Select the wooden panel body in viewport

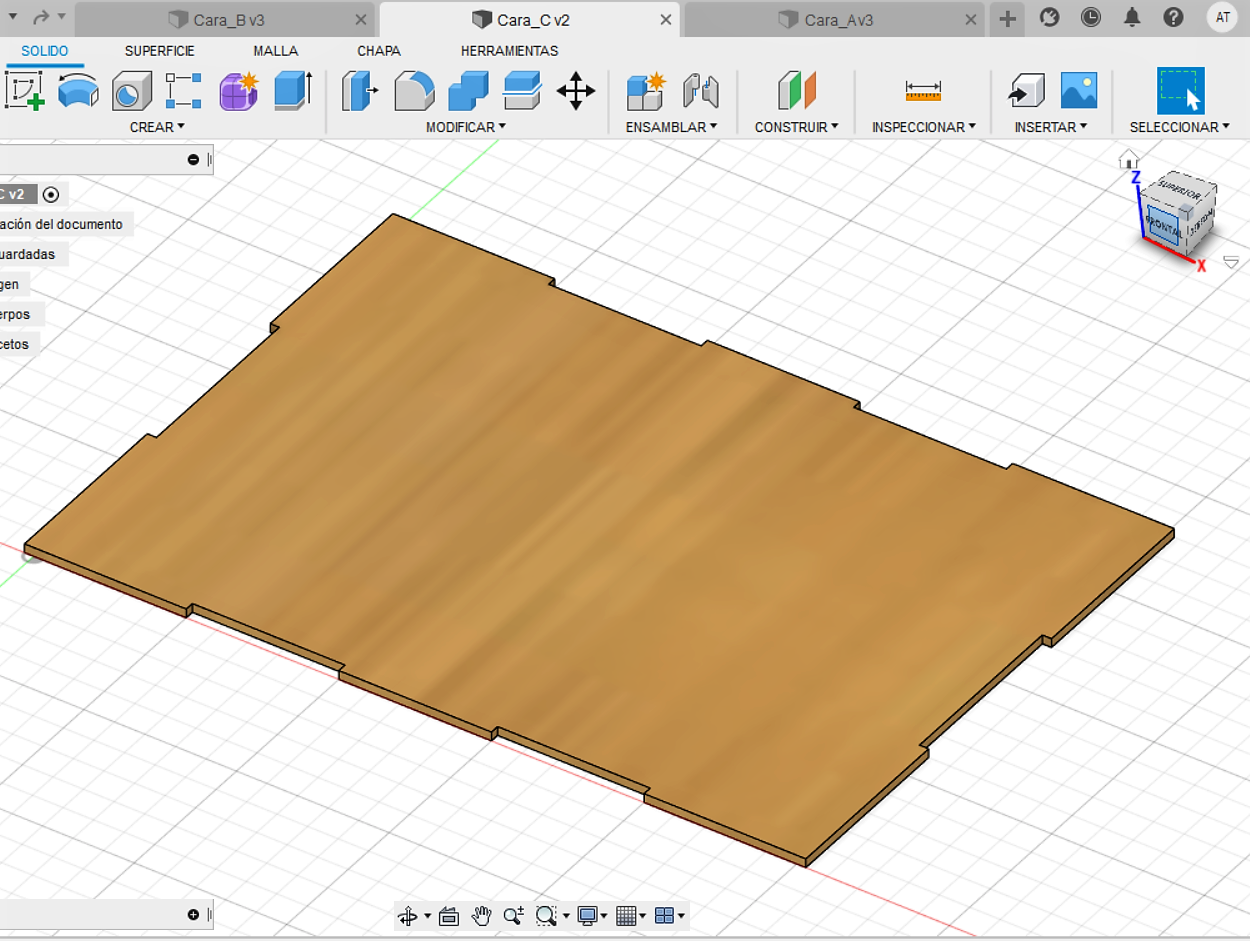(x=600, y=540)
